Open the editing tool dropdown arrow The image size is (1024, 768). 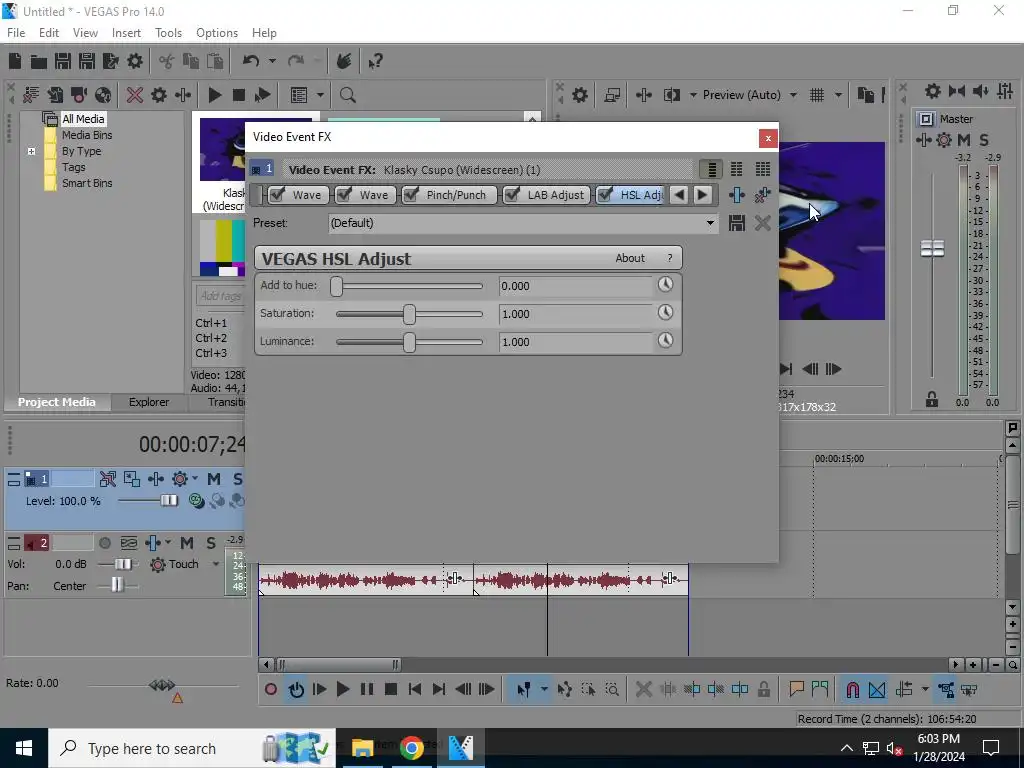[x=543, y=690]
